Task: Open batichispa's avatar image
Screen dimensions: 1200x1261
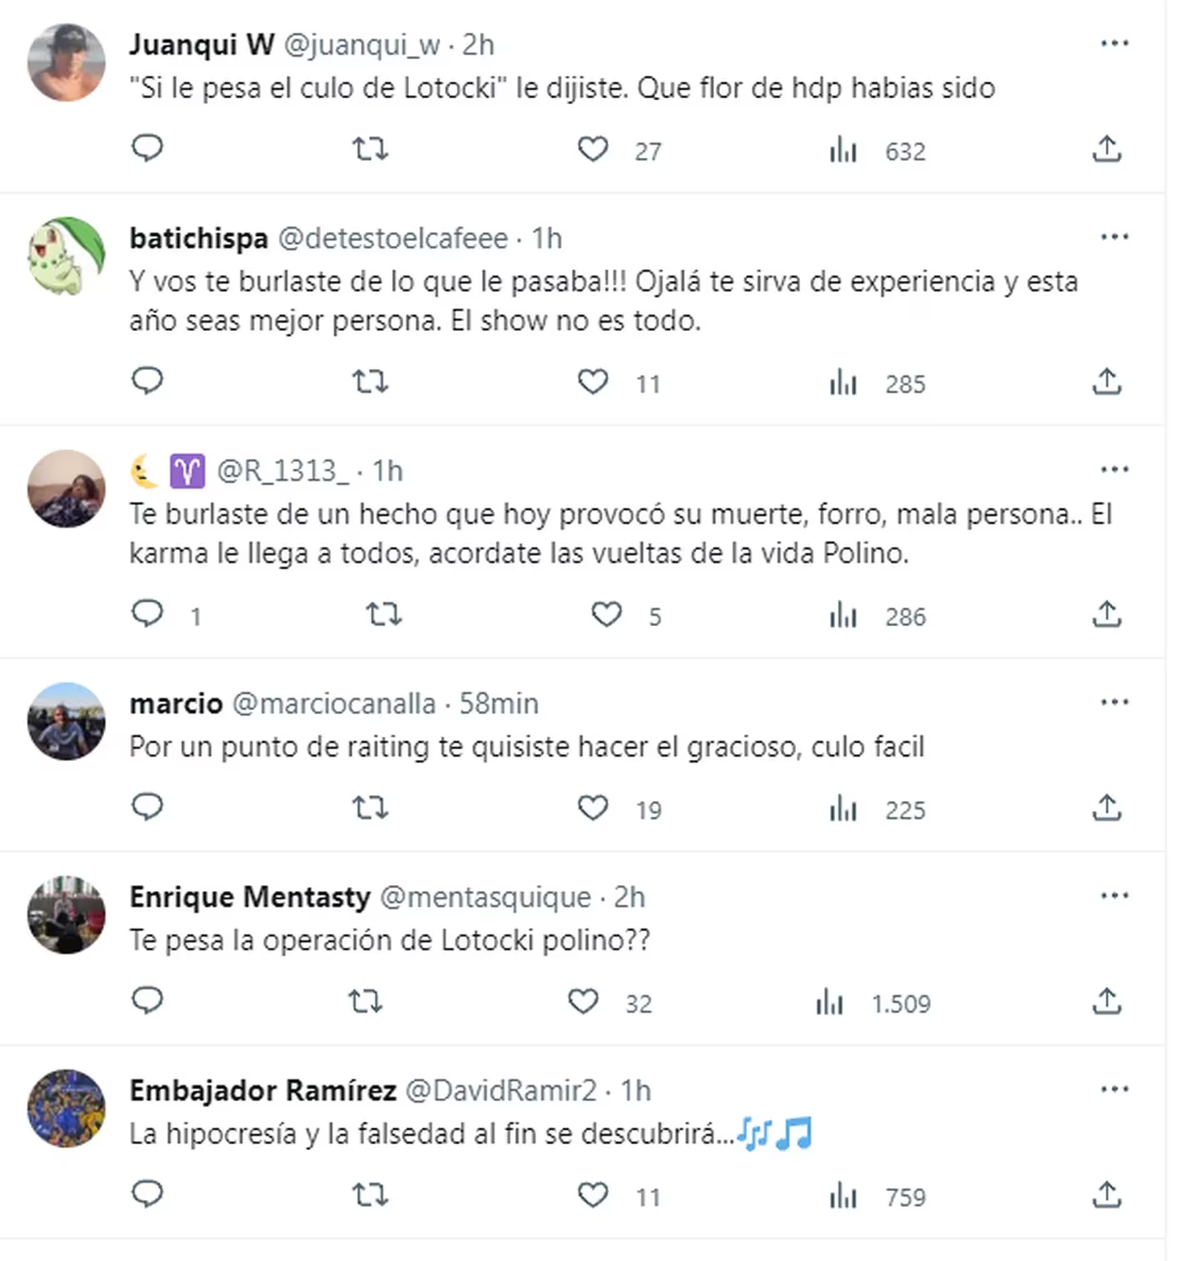Action: pyautogui.click(x=66, y=257)
